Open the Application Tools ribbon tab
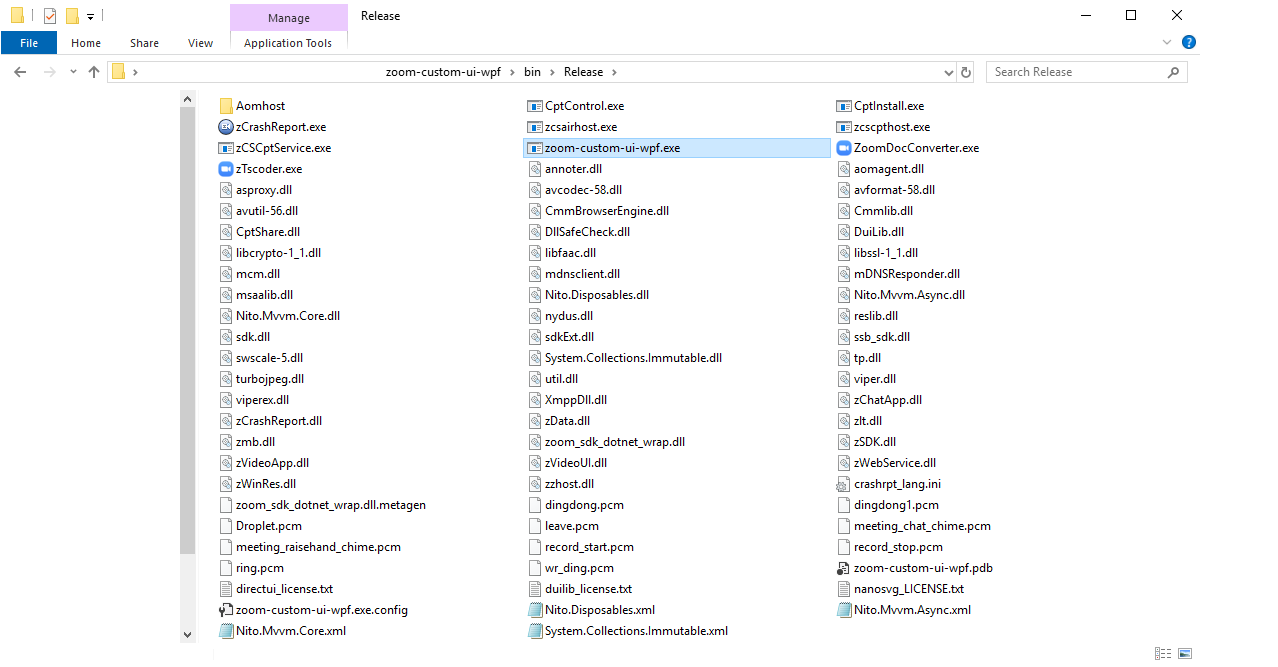Viewport: 1278px width, 667px height. tap(288, 44)
